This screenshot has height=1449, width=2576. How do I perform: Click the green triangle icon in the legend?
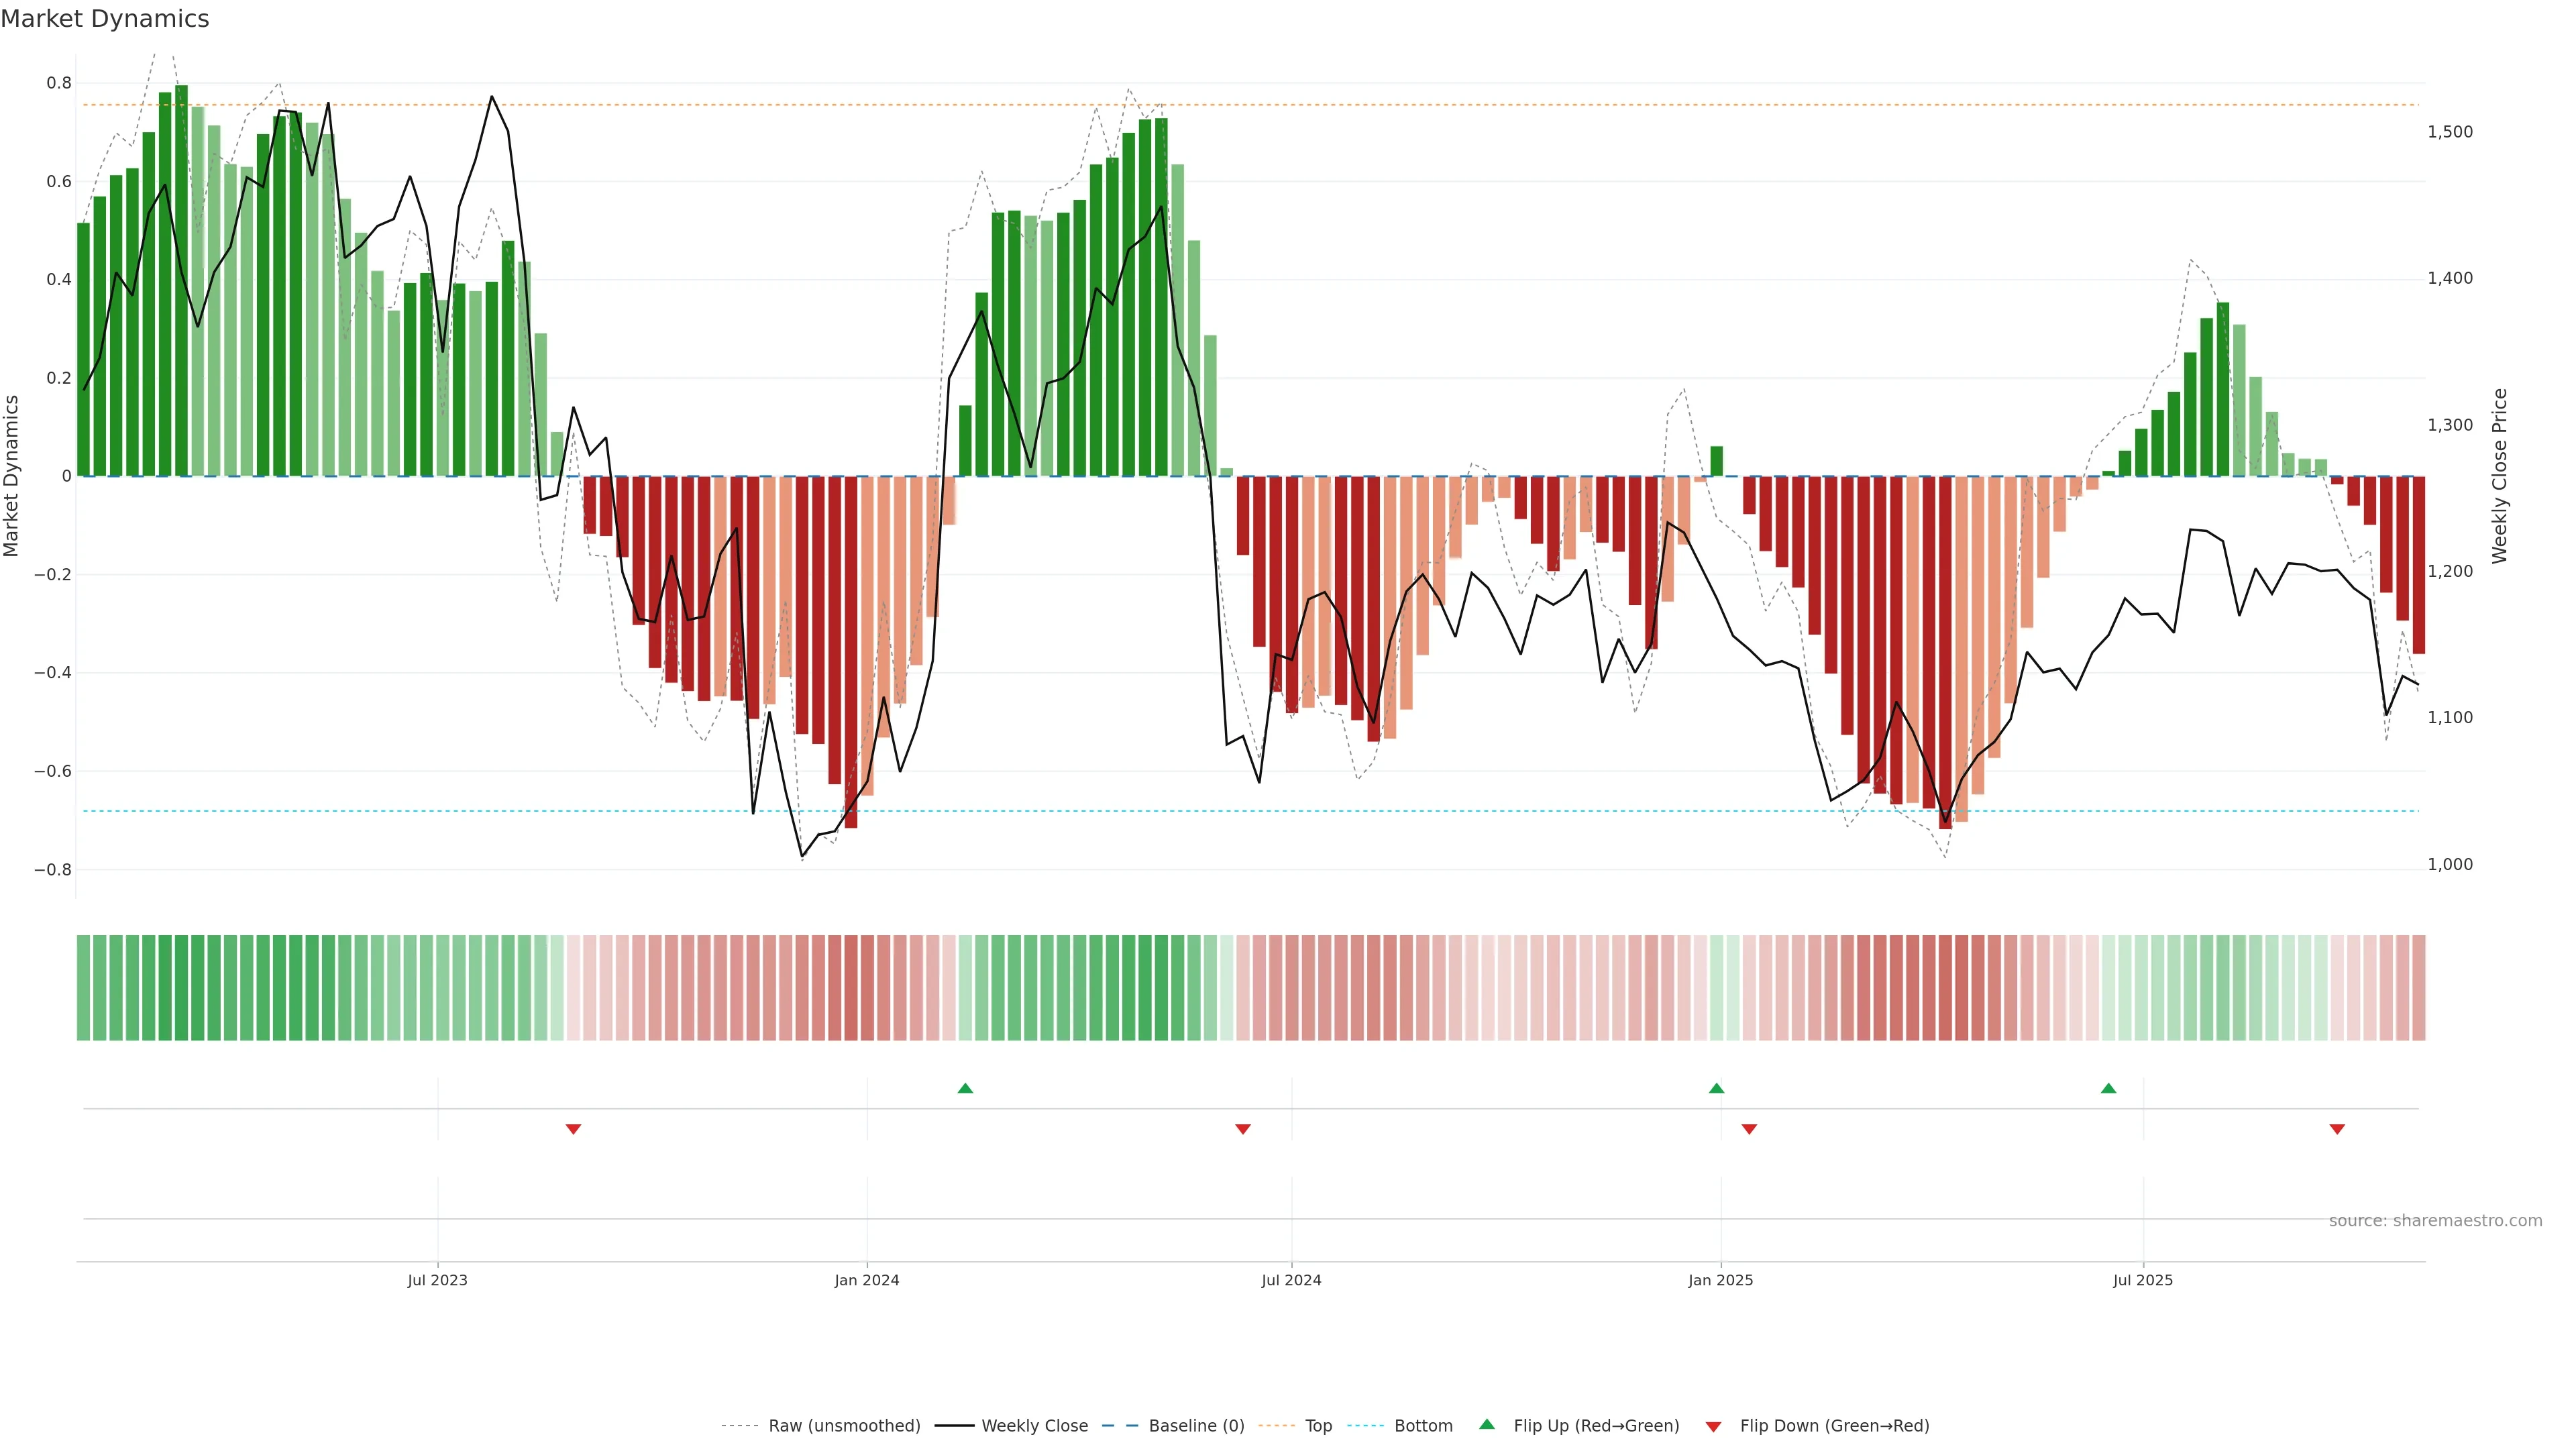coord(1487,1424)
